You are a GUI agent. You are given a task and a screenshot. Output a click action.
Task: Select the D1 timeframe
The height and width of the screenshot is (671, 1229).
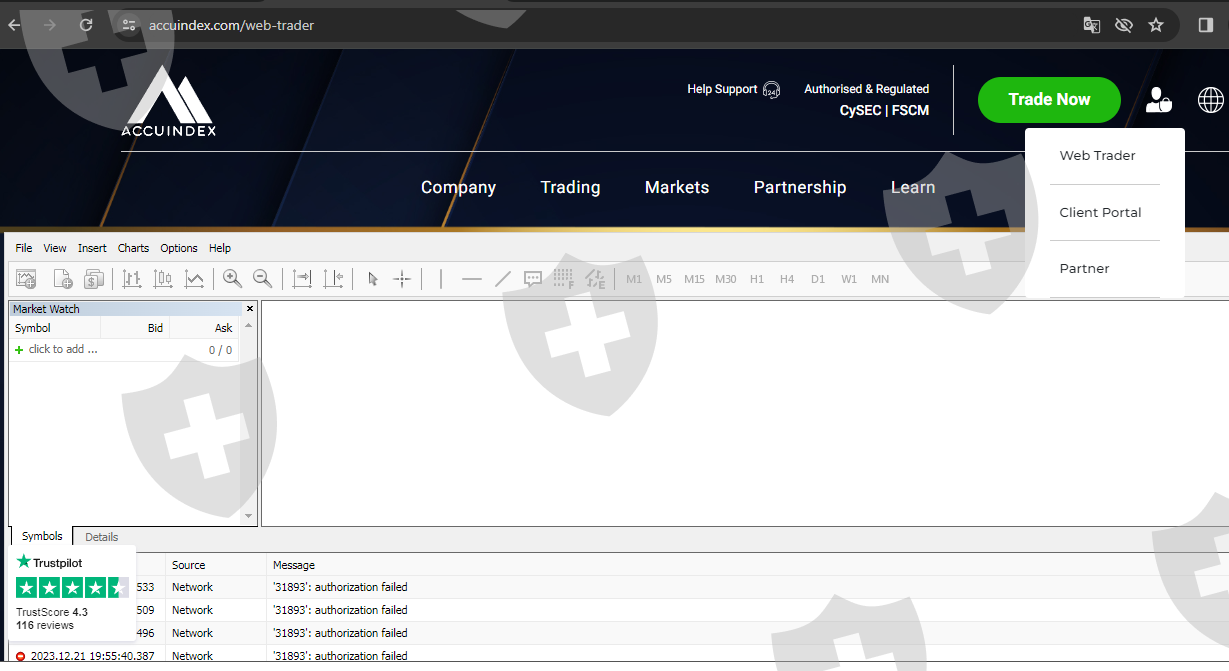(818, 279)
